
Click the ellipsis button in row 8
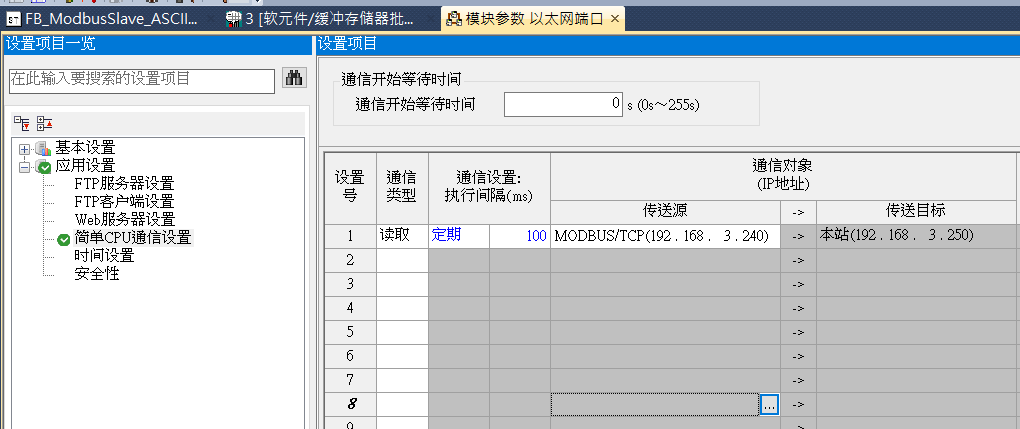pyautogui.click(x=769, y=404)
